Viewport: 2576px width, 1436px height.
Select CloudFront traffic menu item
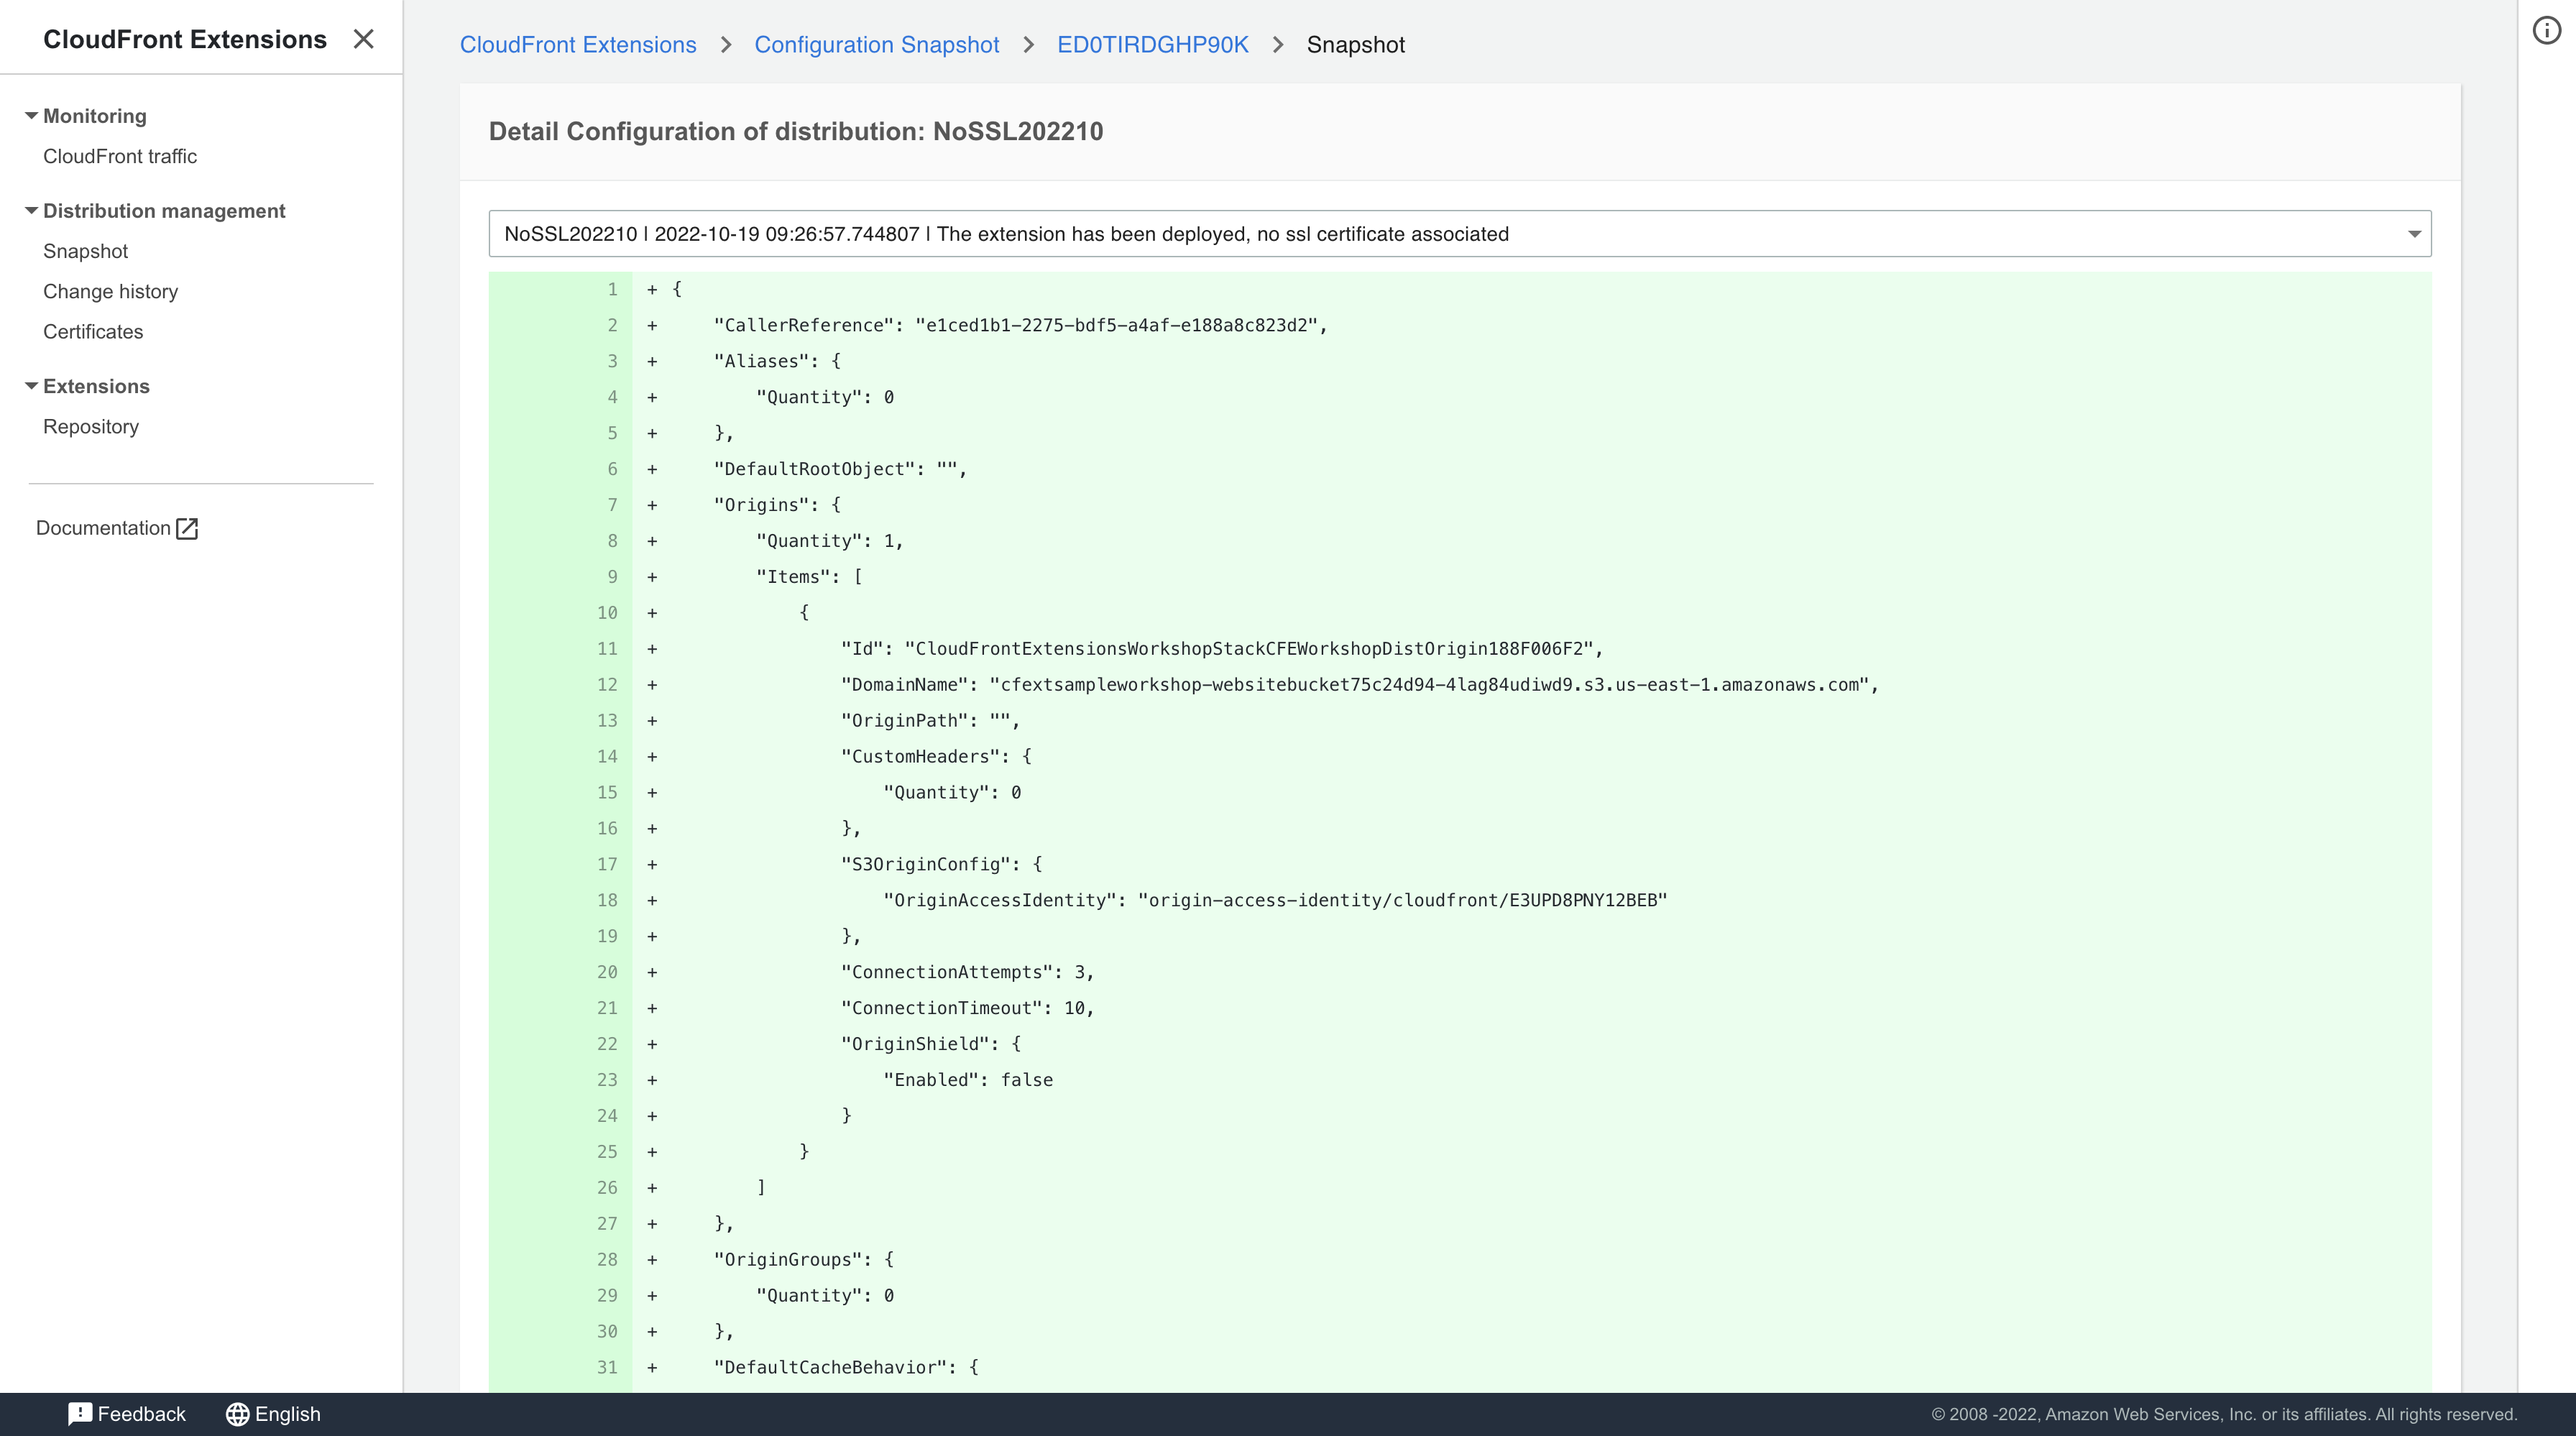tap(119, 156)
